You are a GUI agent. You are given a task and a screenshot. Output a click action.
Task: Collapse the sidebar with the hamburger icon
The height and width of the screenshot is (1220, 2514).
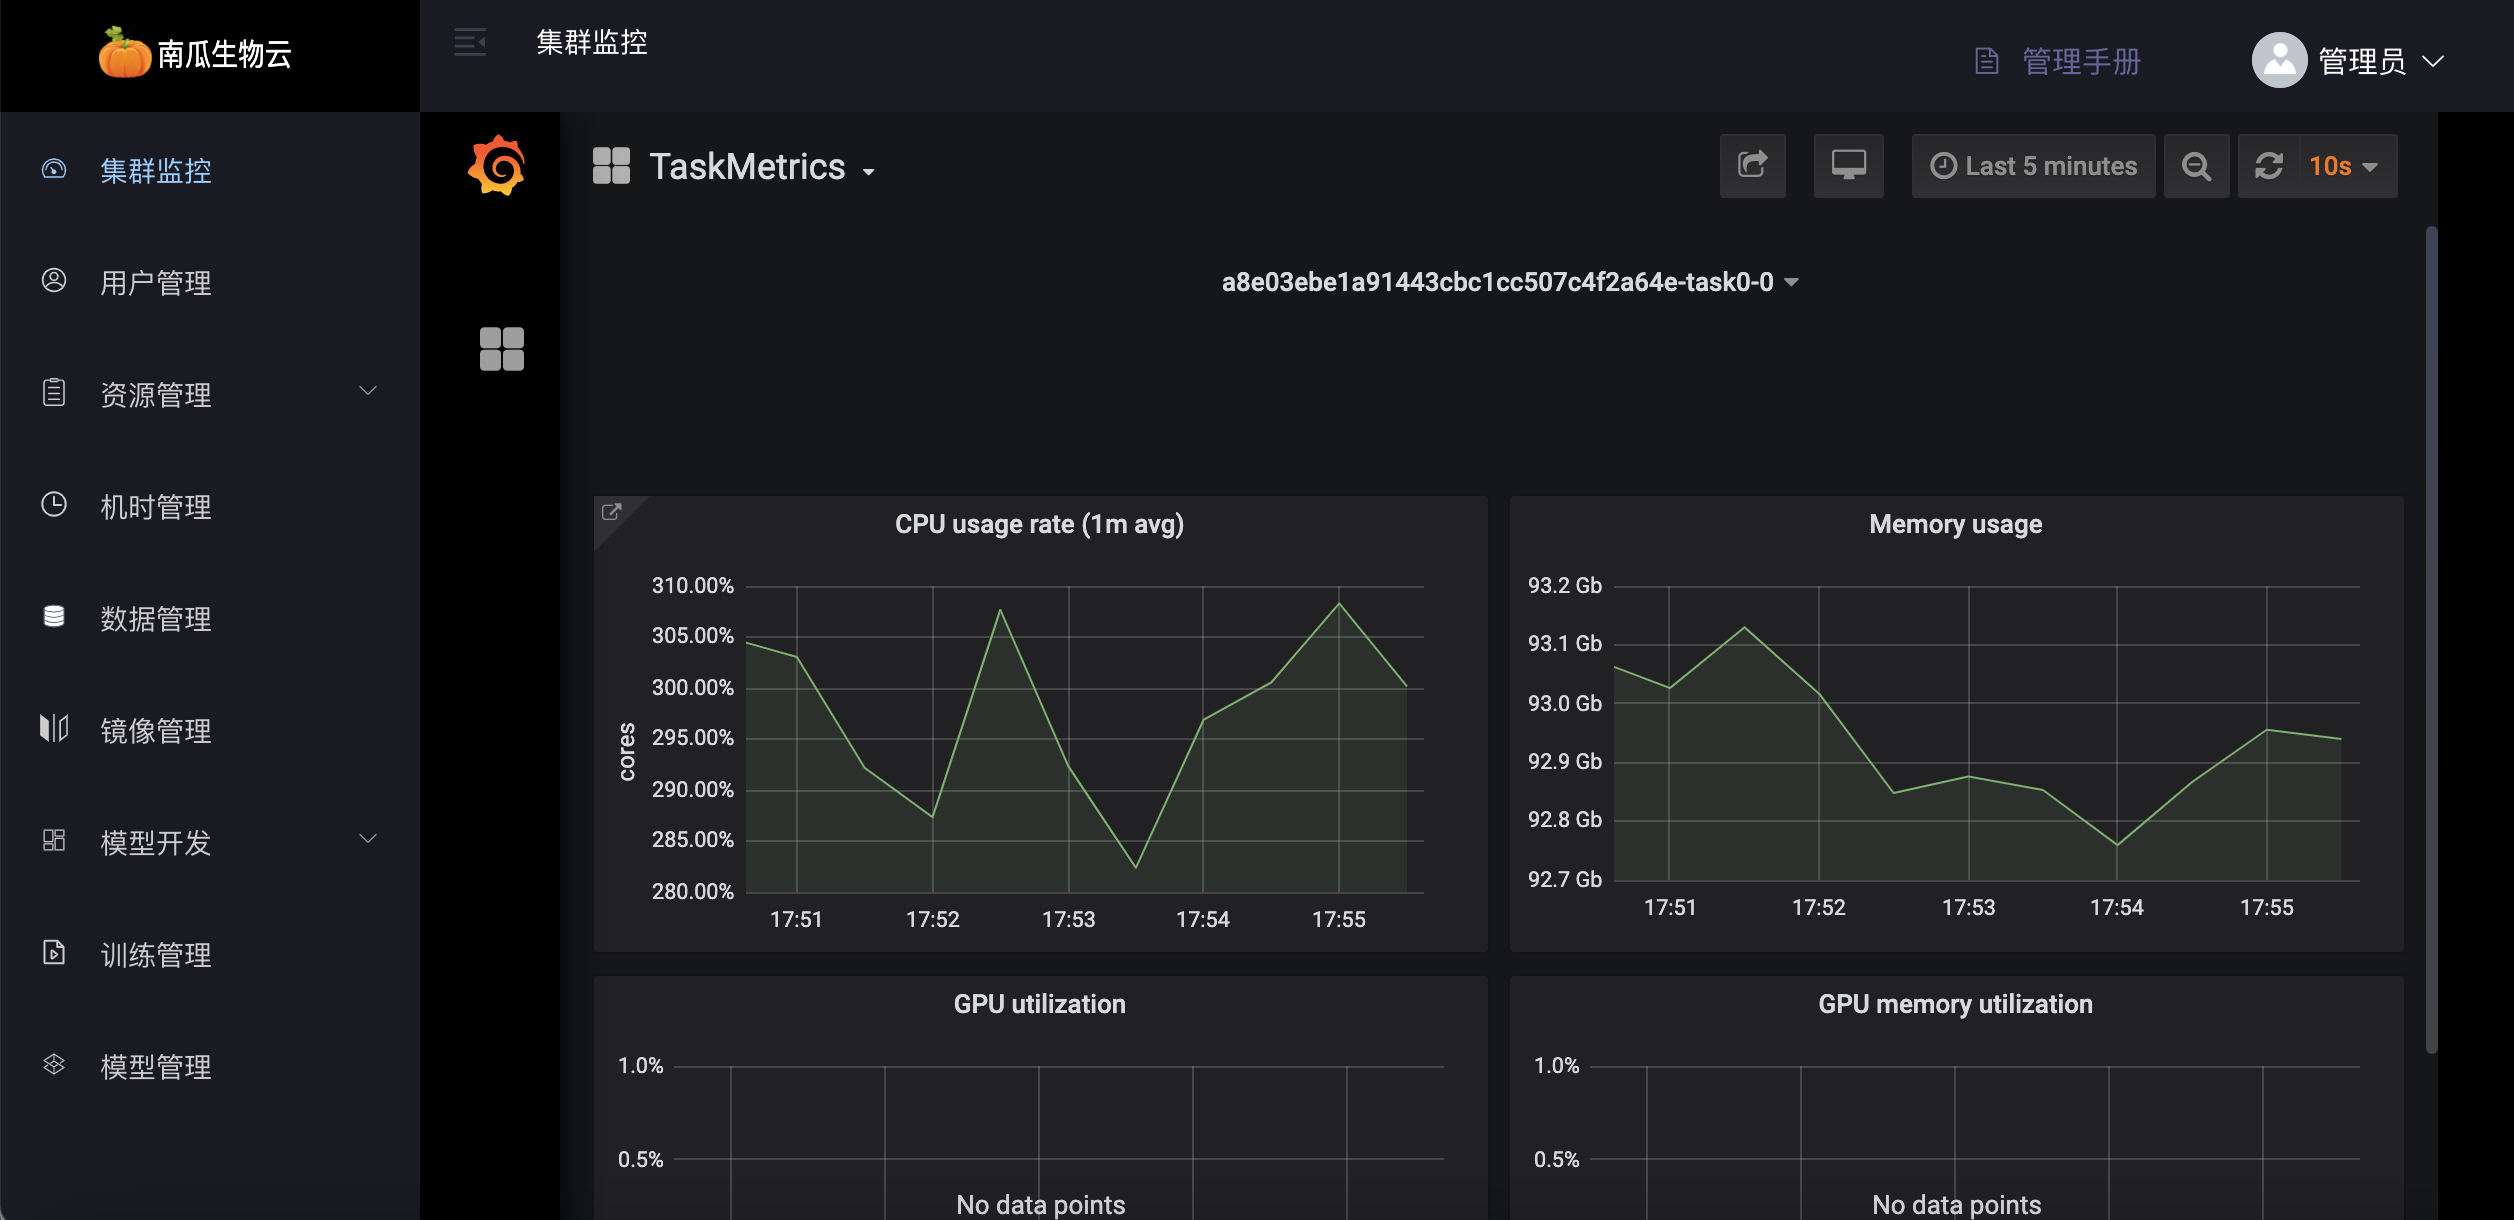[470, 42]
